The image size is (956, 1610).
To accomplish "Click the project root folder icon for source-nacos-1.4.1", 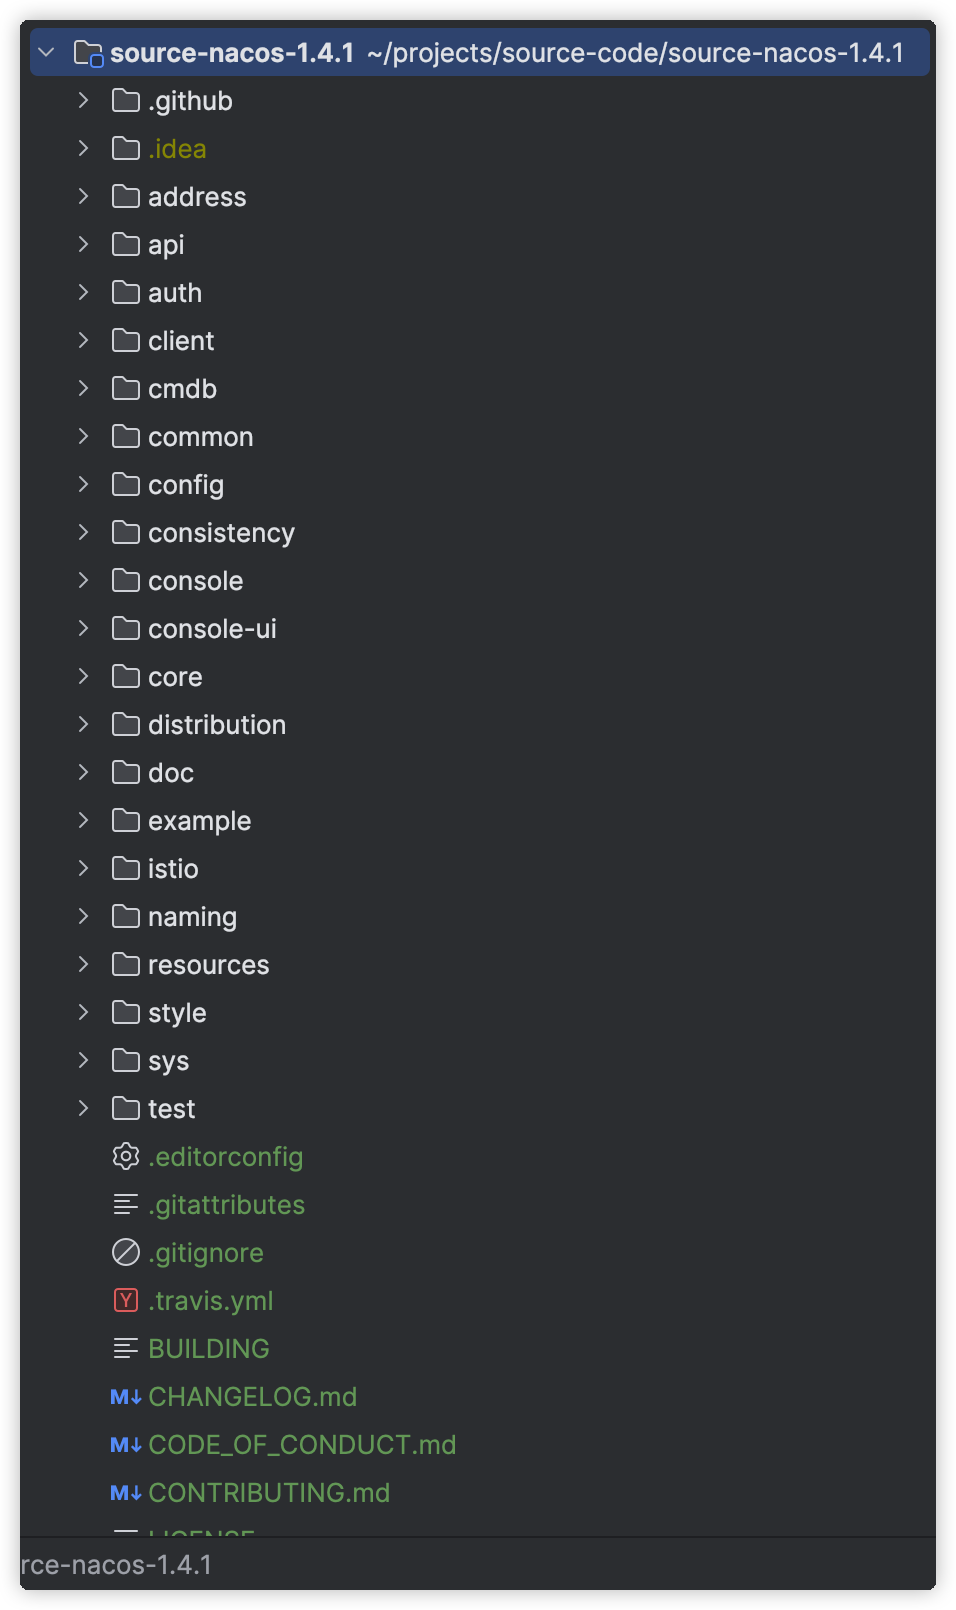I will pos(88,52).
